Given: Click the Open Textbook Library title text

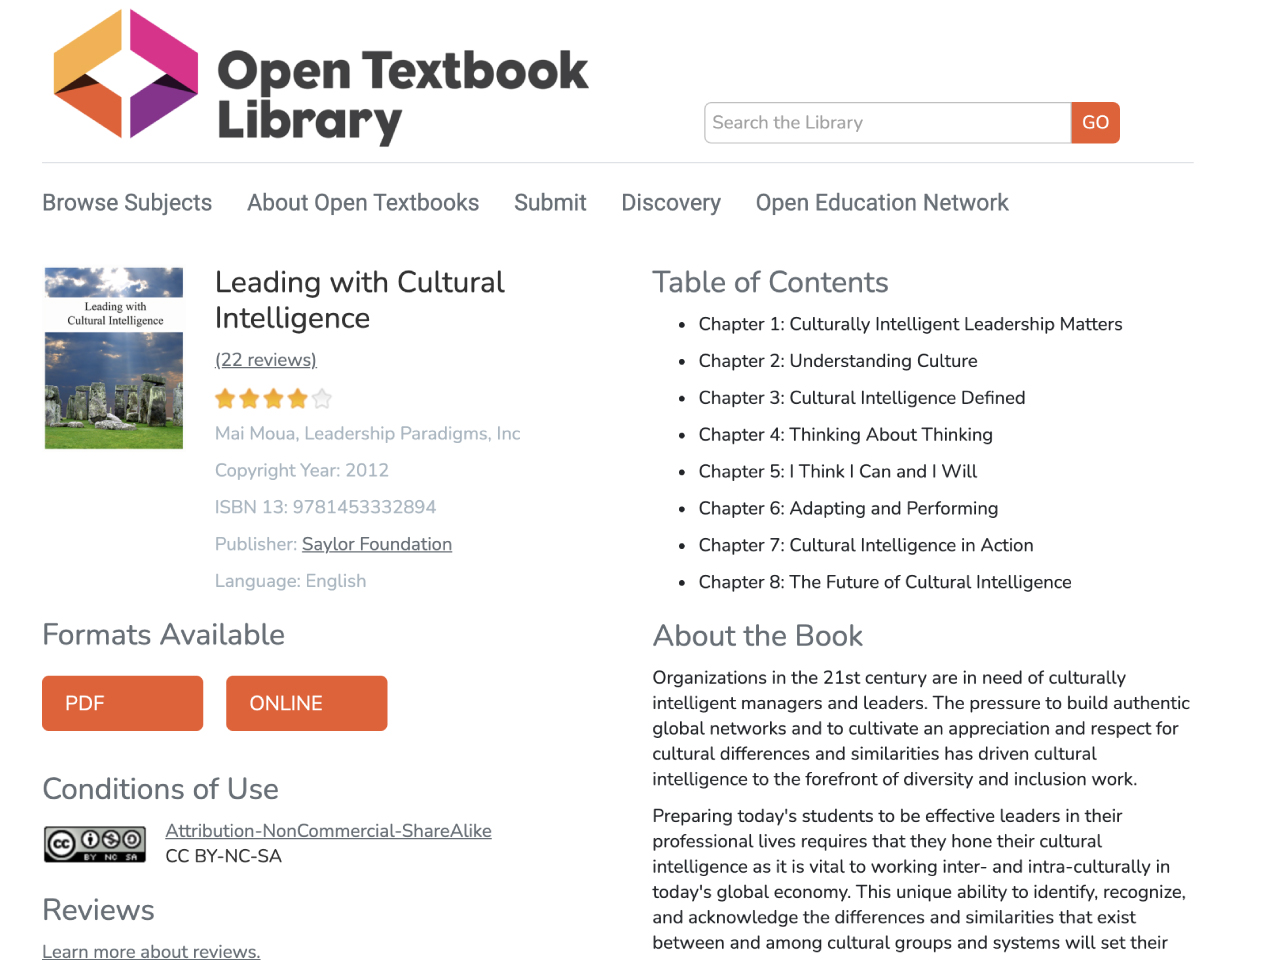Looking at the screenshot, I should tap(403, 96).
